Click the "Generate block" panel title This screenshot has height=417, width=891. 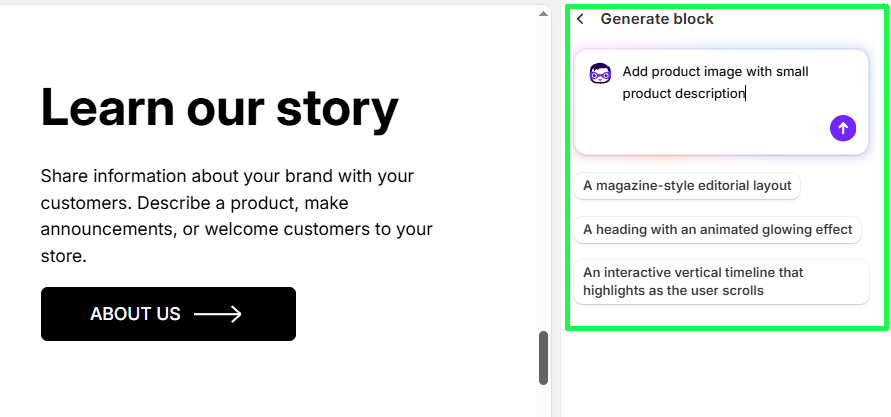point(657,19)
